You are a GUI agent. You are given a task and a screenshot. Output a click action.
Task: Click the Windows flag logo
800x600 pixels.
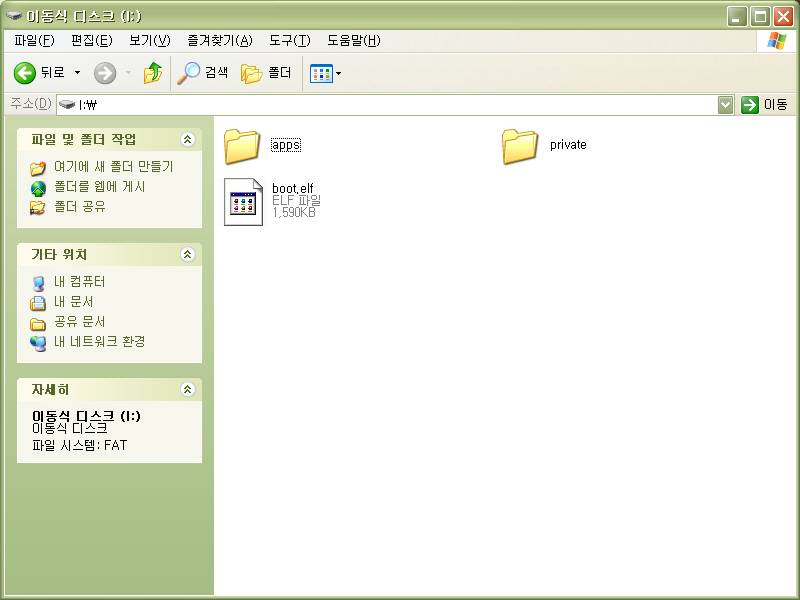tap(776, 40)
